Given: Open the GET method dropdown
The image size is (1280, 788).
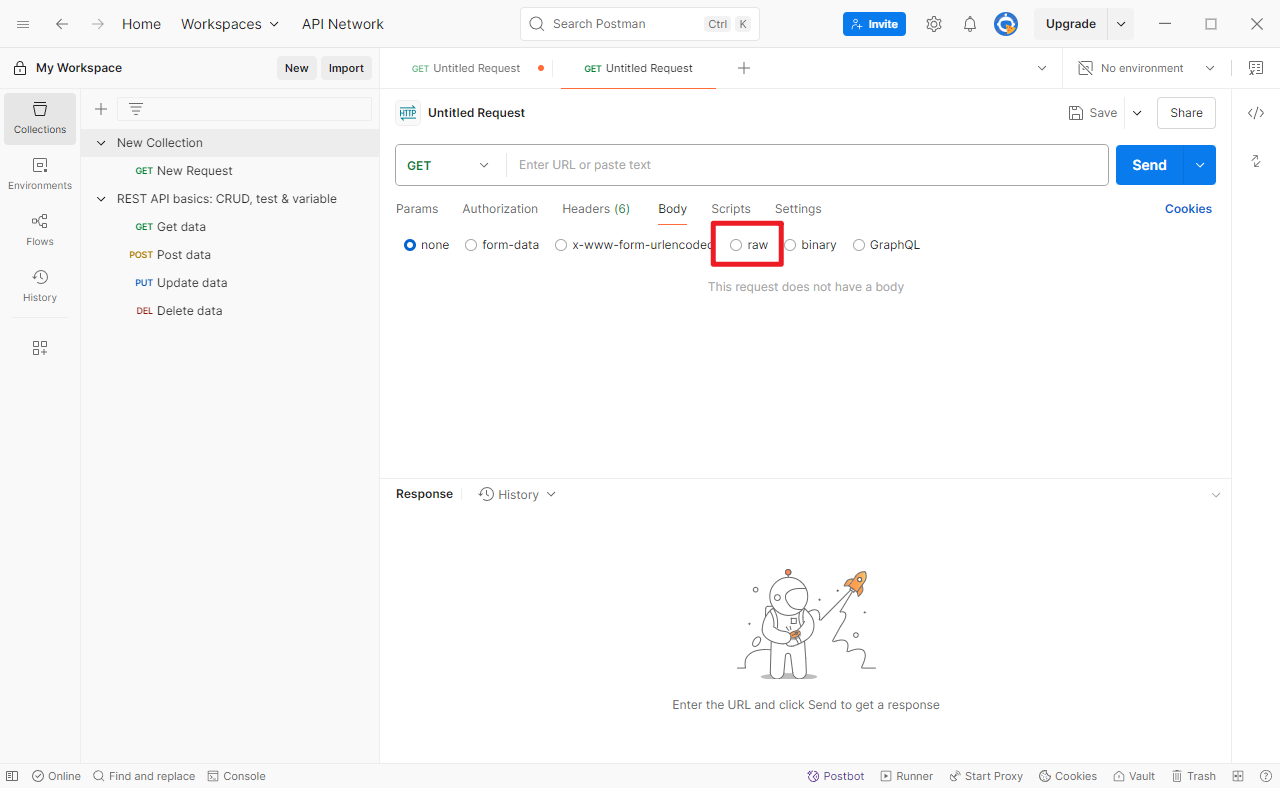Looking at the screenshot, I should (x=450, y=165).
